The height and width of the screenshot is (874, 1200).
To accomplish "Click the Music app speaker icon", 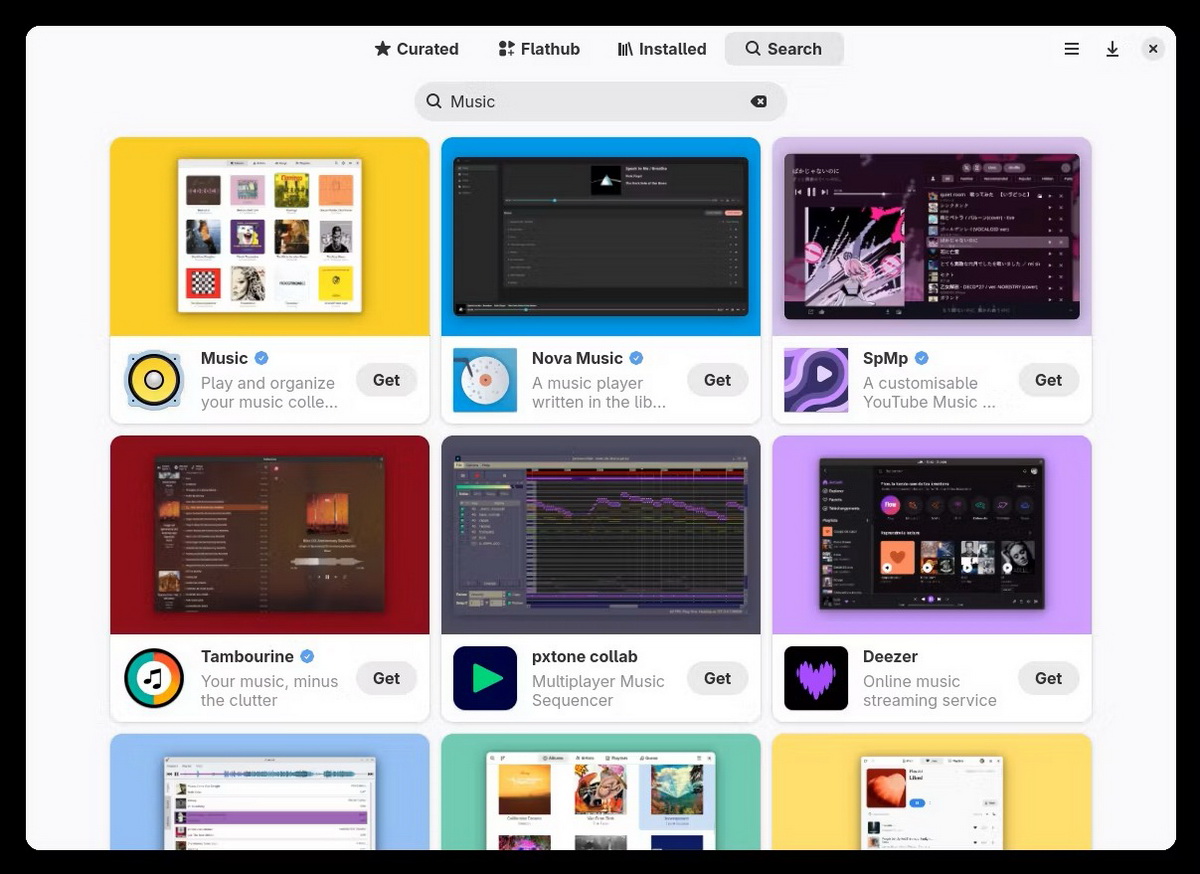I will pos(154,380).
